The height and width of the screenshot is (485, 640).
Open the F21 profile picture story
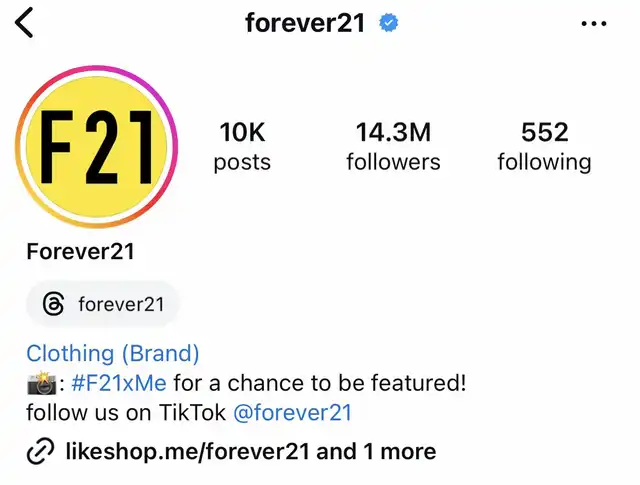click(96, 146)
